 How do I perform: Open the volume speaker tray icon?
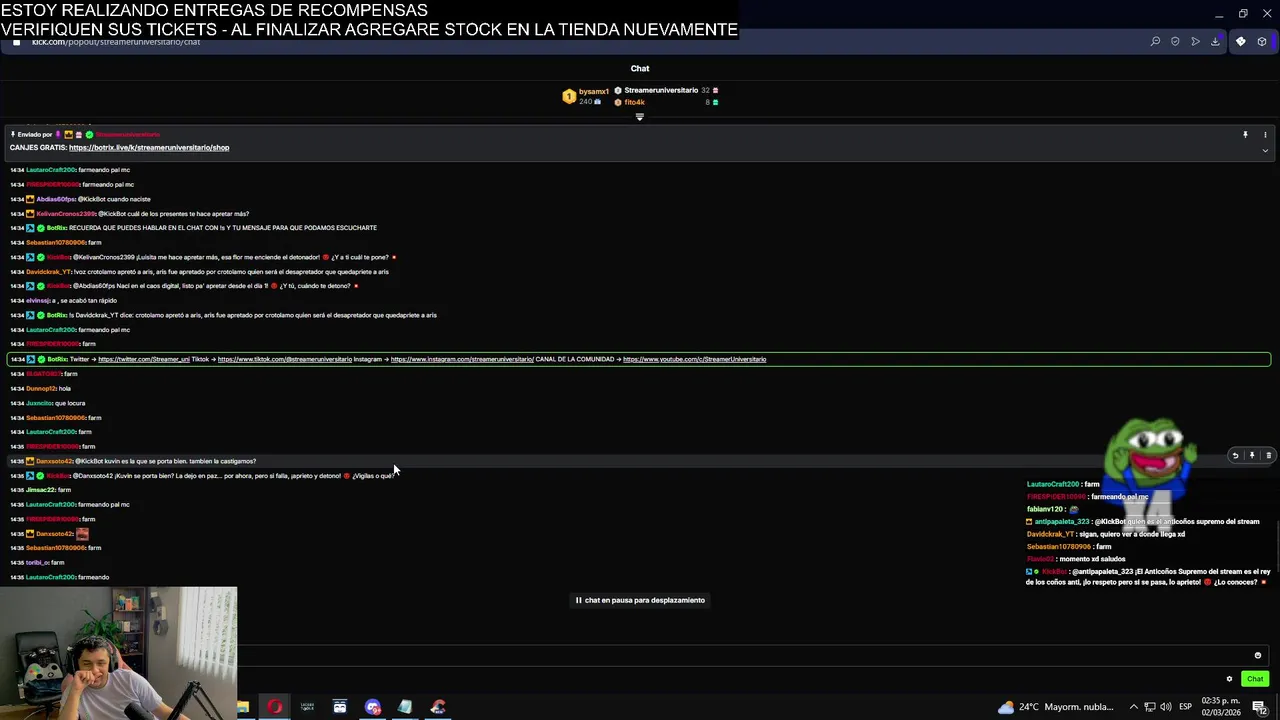point(1166,707)
